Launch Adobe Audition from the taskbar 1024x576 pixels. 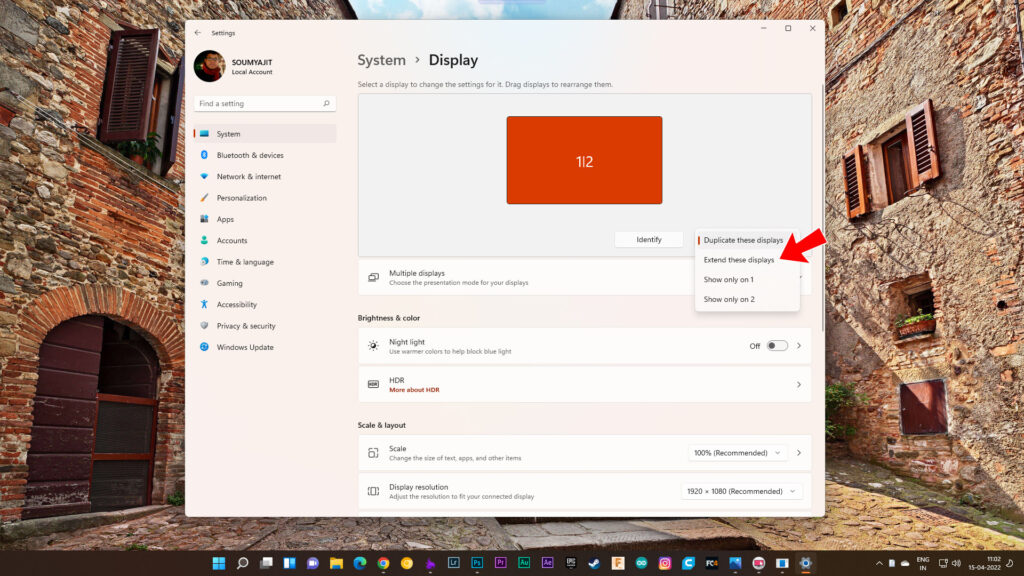(524, 563)
